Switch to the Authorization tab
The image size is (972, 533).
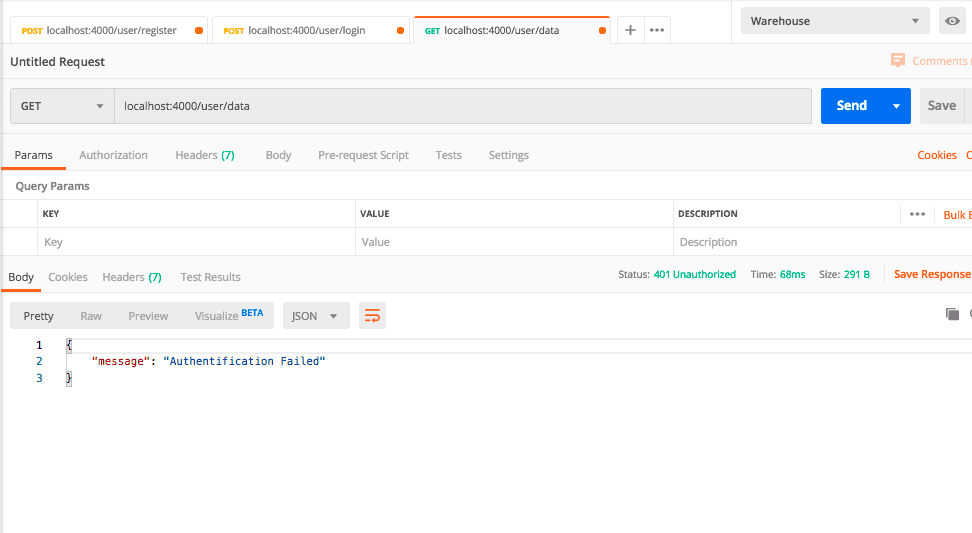coord(113,155)
